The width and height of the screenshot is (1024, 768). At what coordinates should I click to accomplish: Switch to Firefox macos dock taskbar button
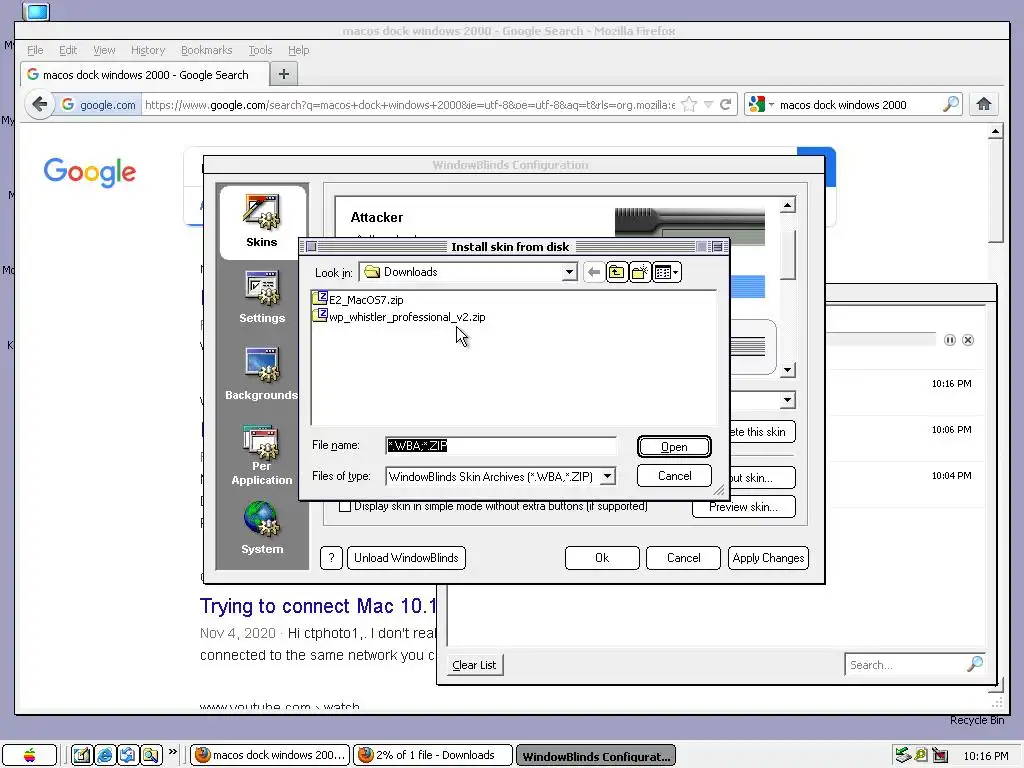click(x=270, y=756)
